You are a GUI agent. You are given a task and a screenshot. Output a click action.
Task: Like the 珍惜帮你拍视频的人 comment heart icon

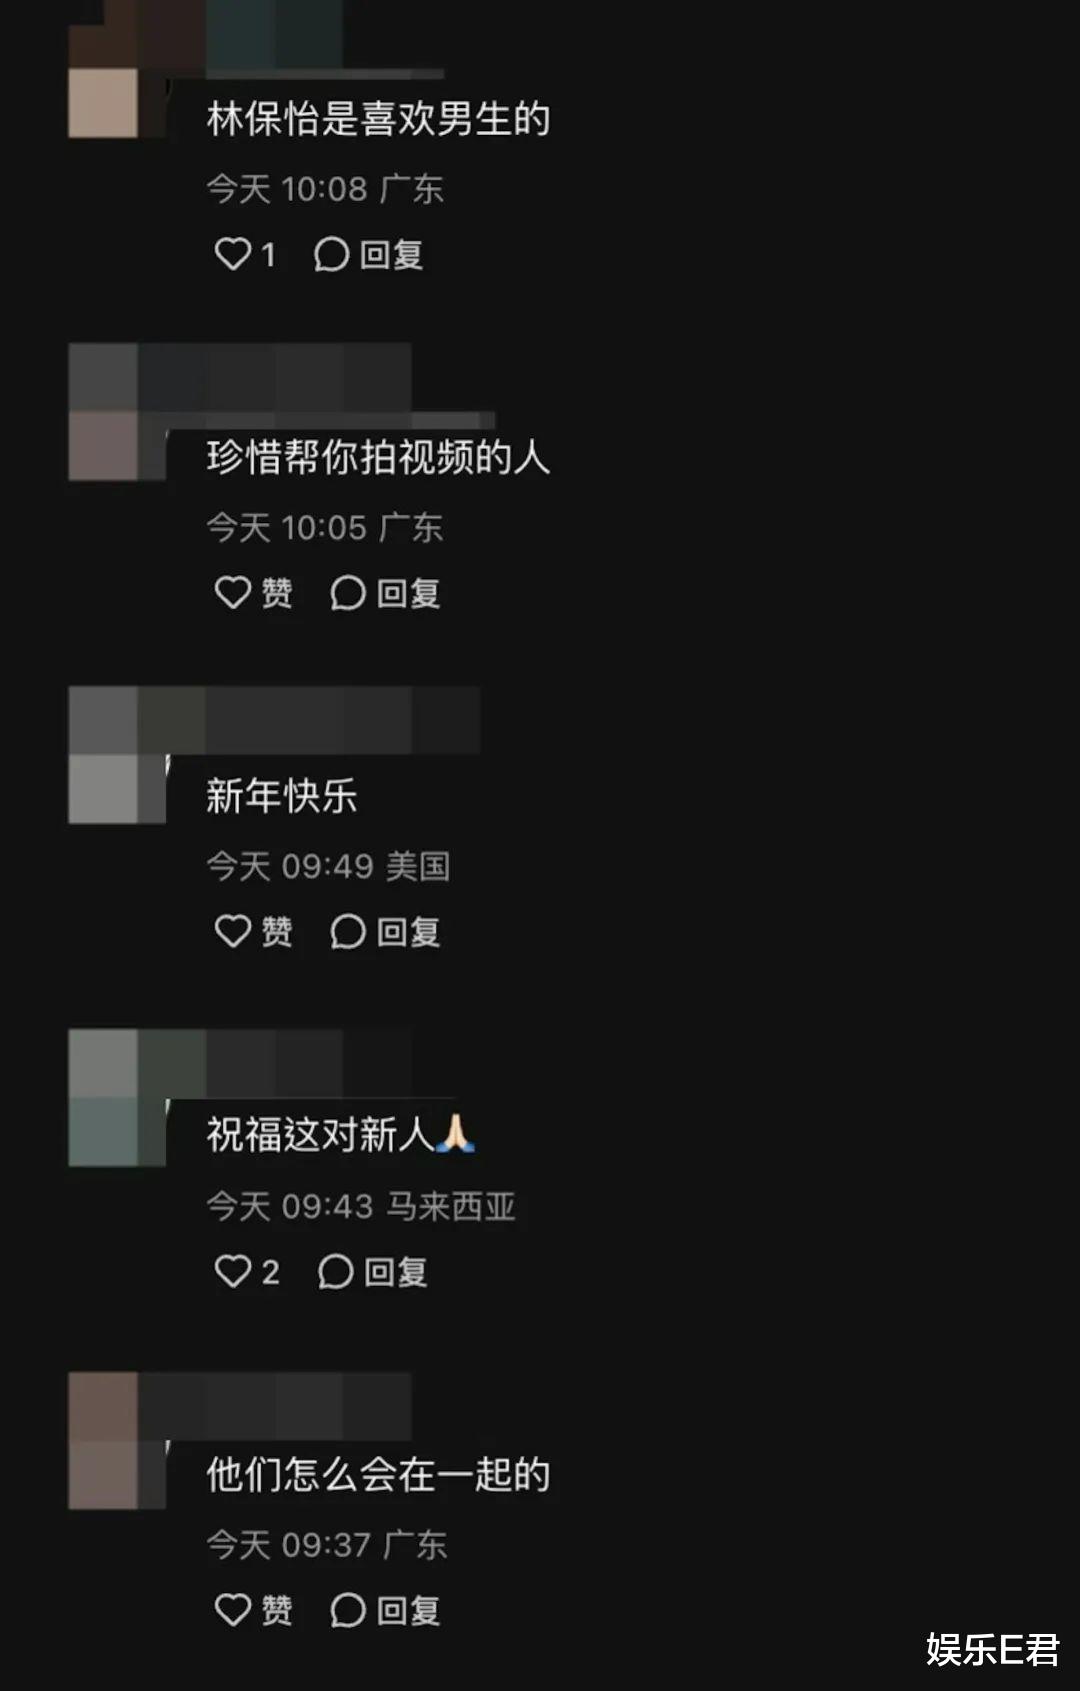(233, 593)
